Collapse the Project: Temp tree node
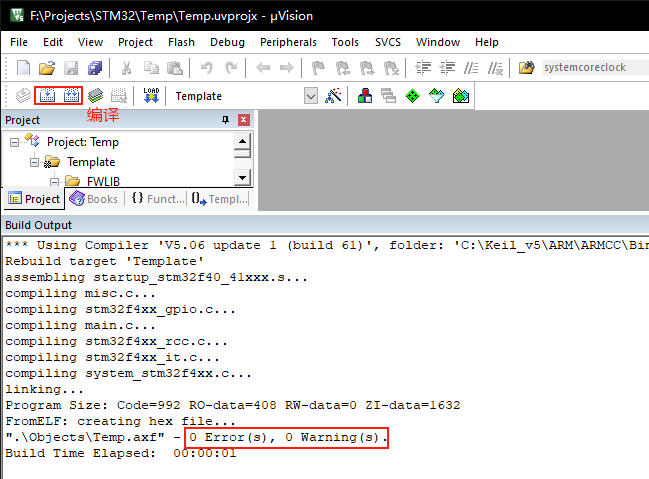Viewport: 649px width, 479px height. [x=15, y=142]
